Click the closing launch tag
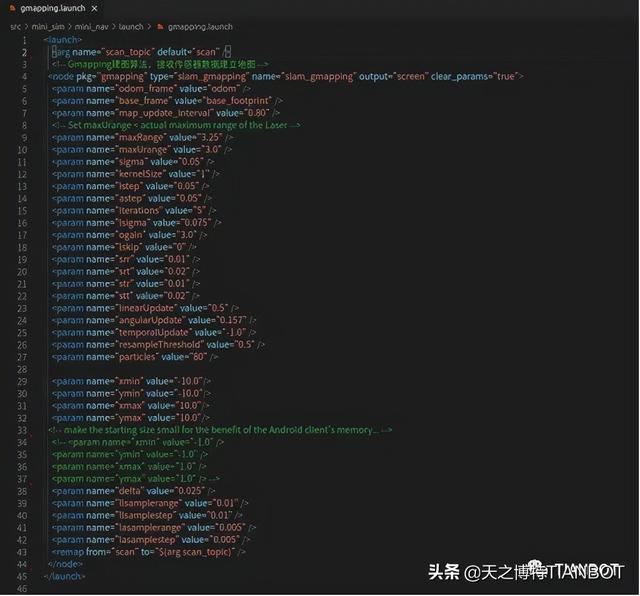The image size is (640, 596). 64,576
